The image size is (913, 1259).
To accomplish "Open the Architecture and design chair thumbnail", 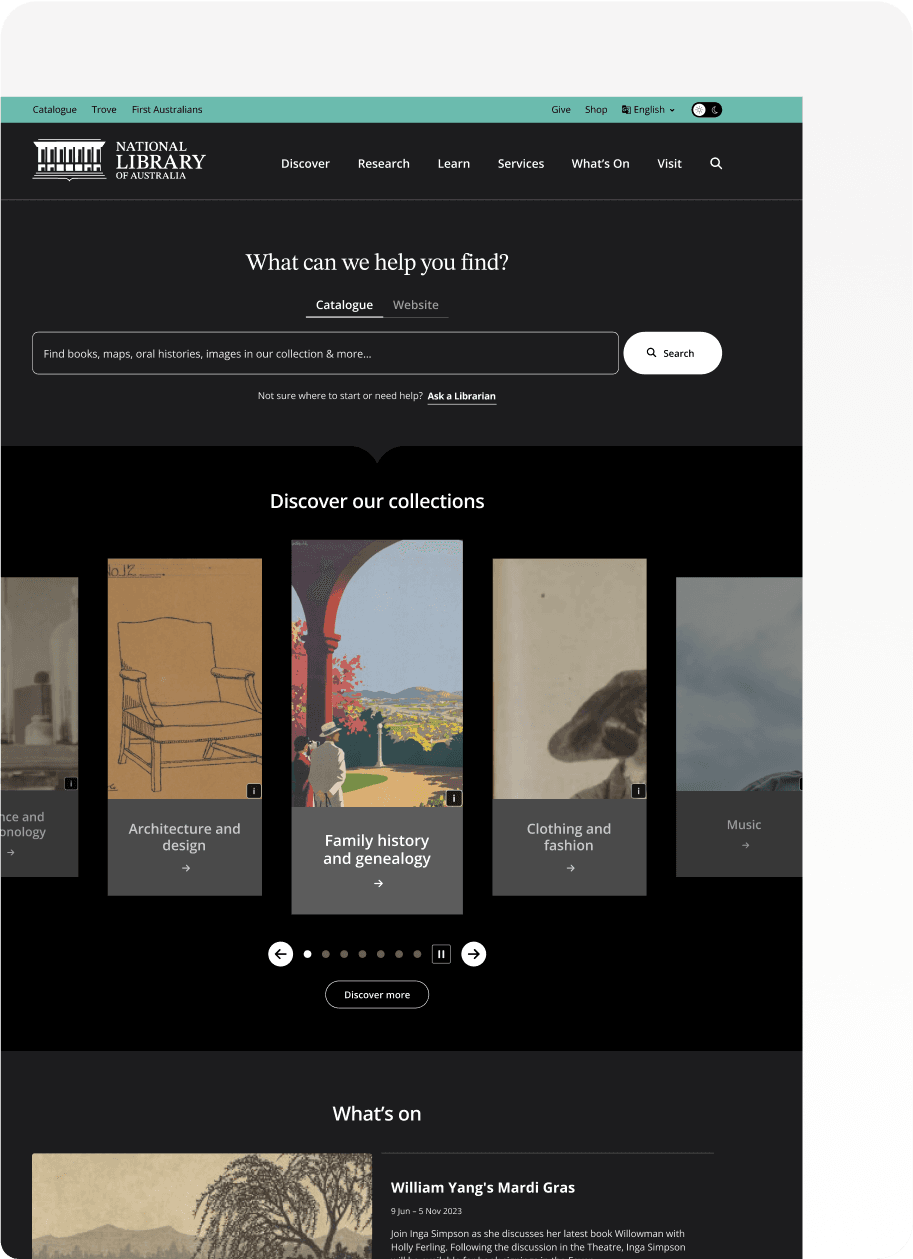I will (x=185, y=679).
